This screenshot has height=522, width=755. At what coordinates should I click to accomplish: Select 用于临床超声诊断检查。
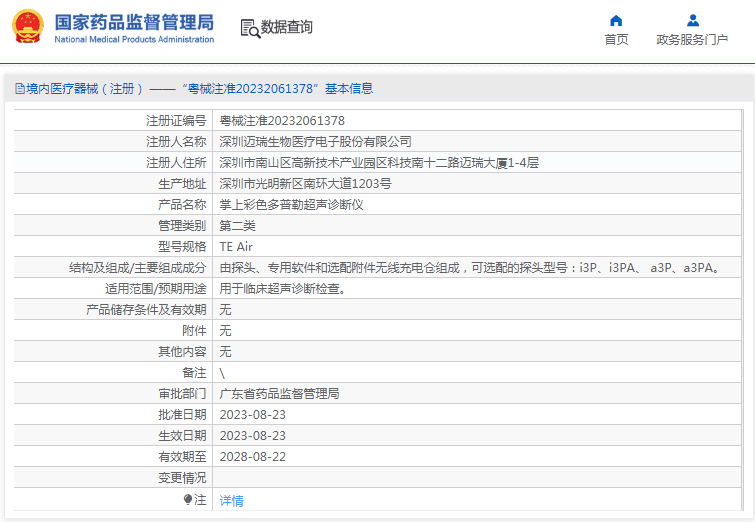coord(283,288)
